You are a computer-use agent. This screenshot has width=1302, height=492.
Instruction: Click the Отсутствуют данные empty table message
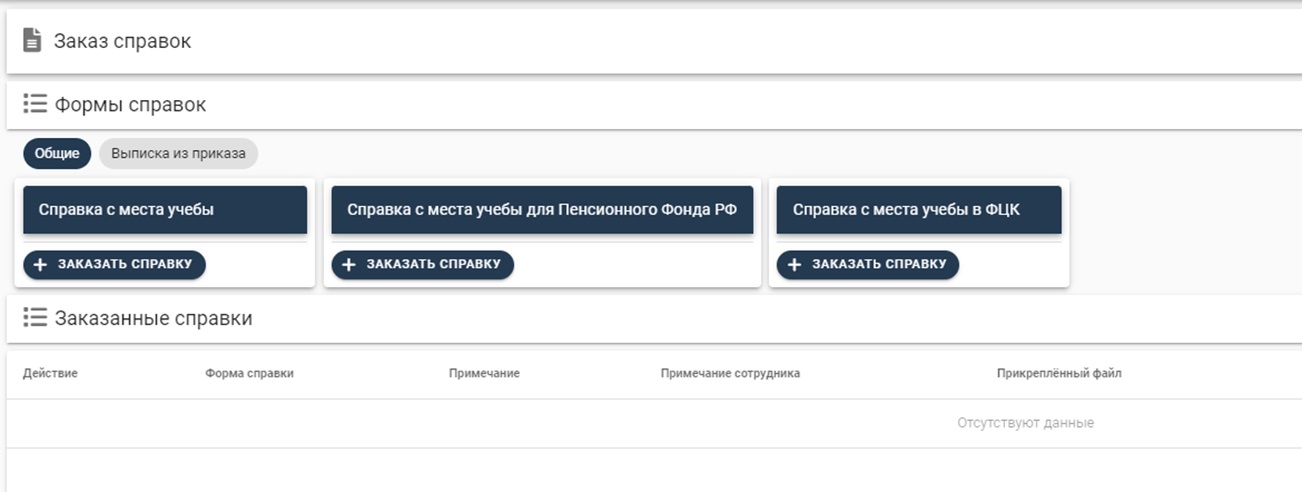coord(1025,423)
